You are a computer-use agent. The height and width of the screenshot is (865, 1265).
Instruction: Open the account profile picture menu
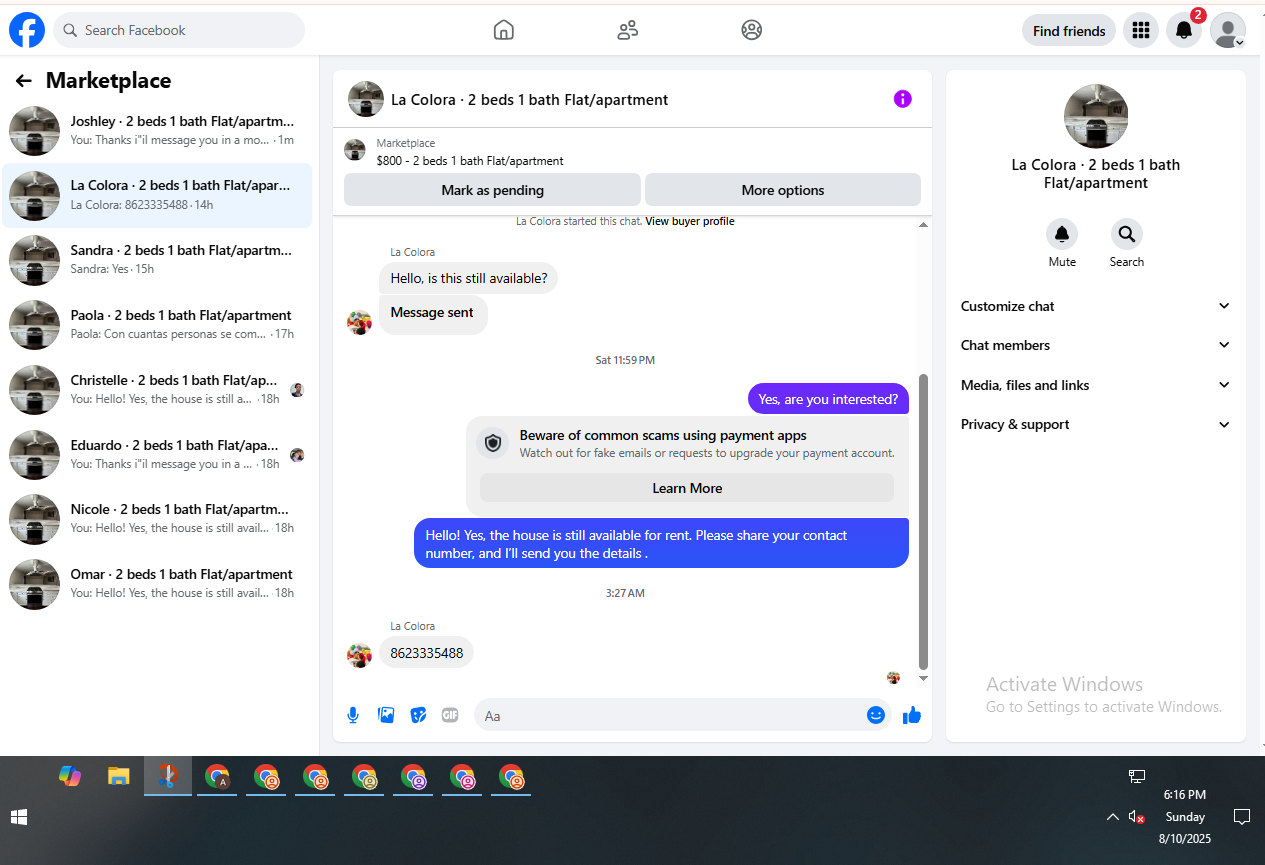coord(1228,30)
